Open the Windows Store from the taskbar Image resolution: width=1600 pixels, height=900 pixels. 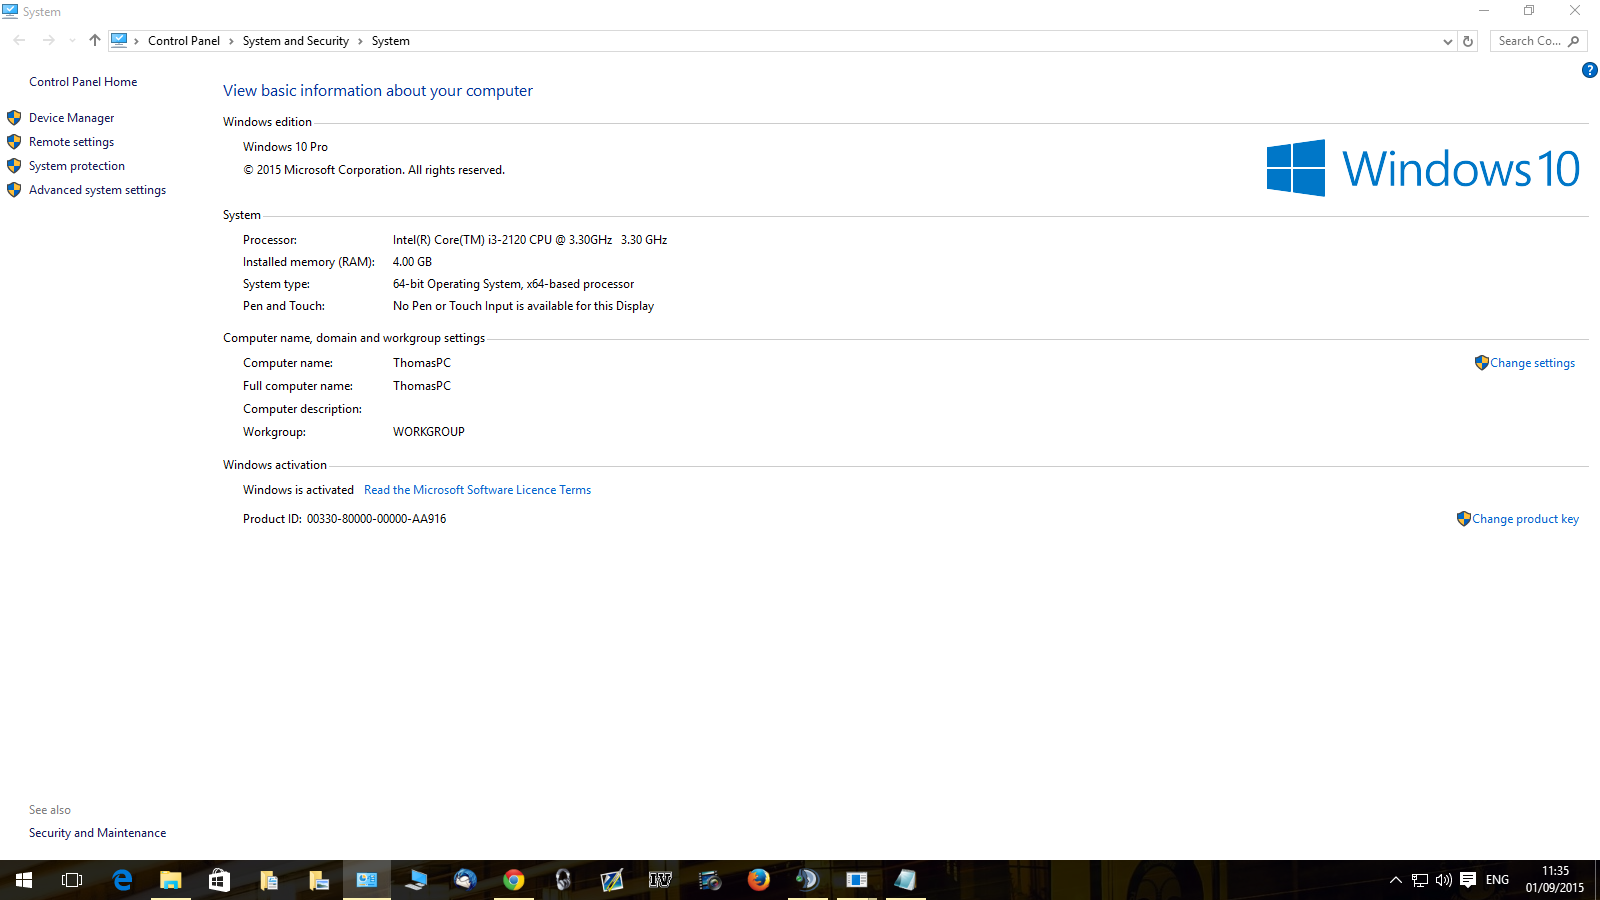click(x=219, y=880)
